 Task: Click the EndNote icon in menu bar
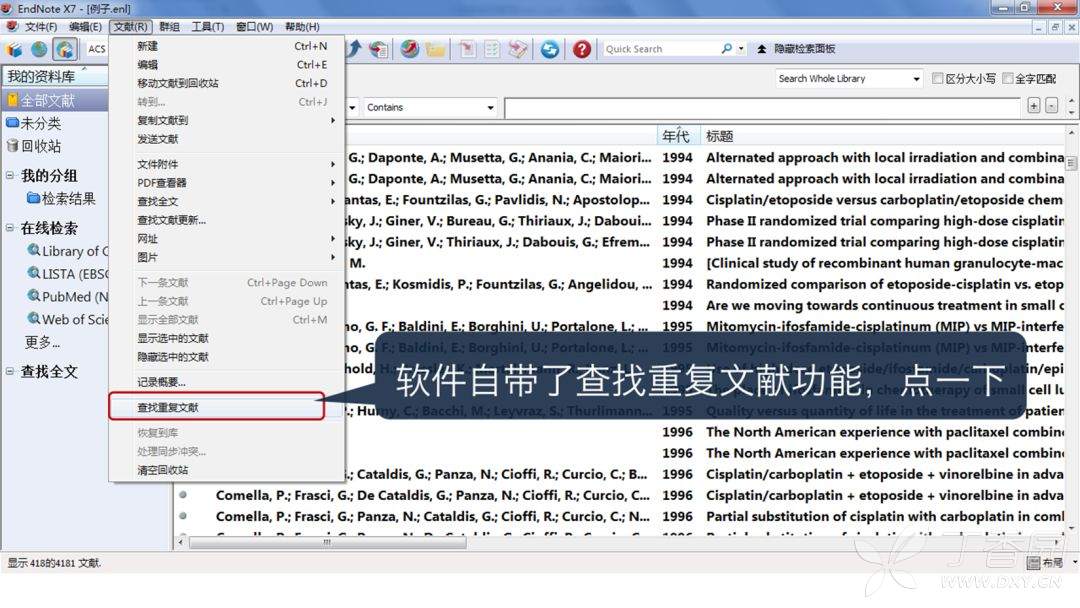12,27
